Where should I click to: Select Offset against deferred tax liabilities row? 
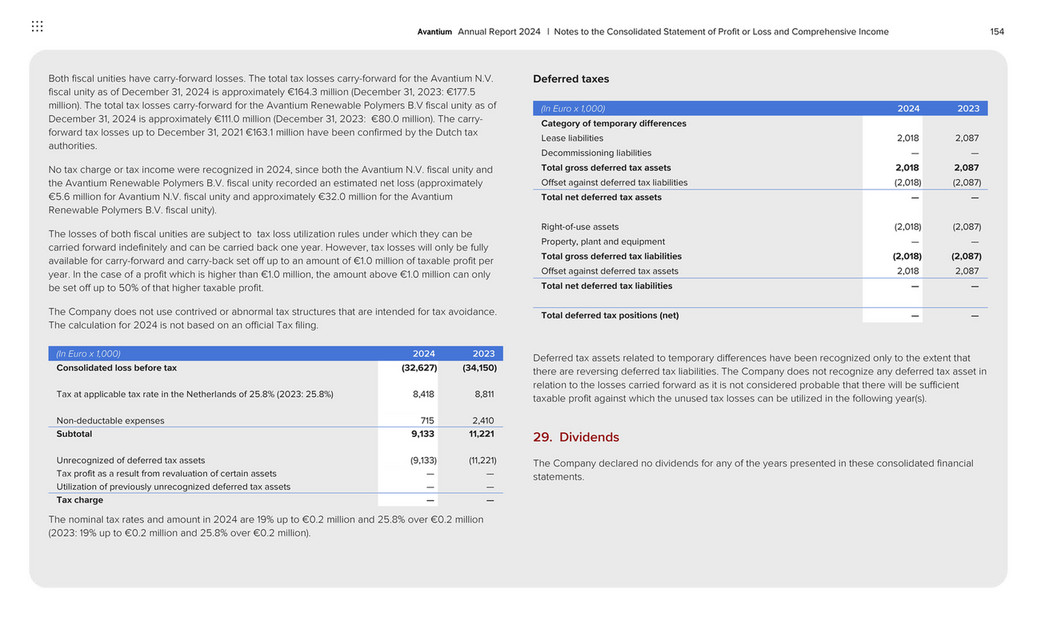[x=761, y=183]
